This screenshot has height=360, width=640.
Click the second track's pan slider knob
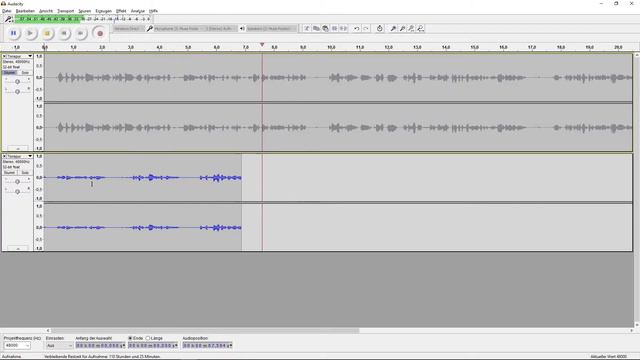tap(17, 191)
